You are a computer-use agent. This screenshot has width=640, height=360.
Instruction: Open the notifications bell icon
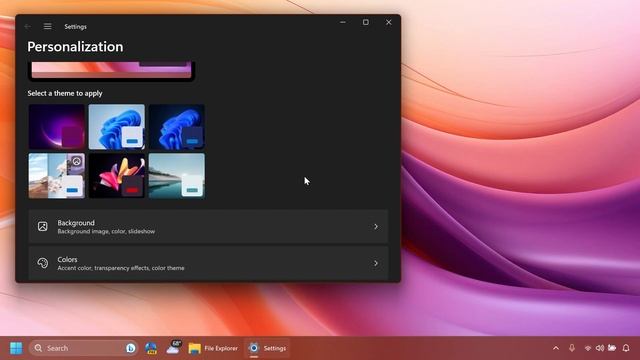[626, 348]
